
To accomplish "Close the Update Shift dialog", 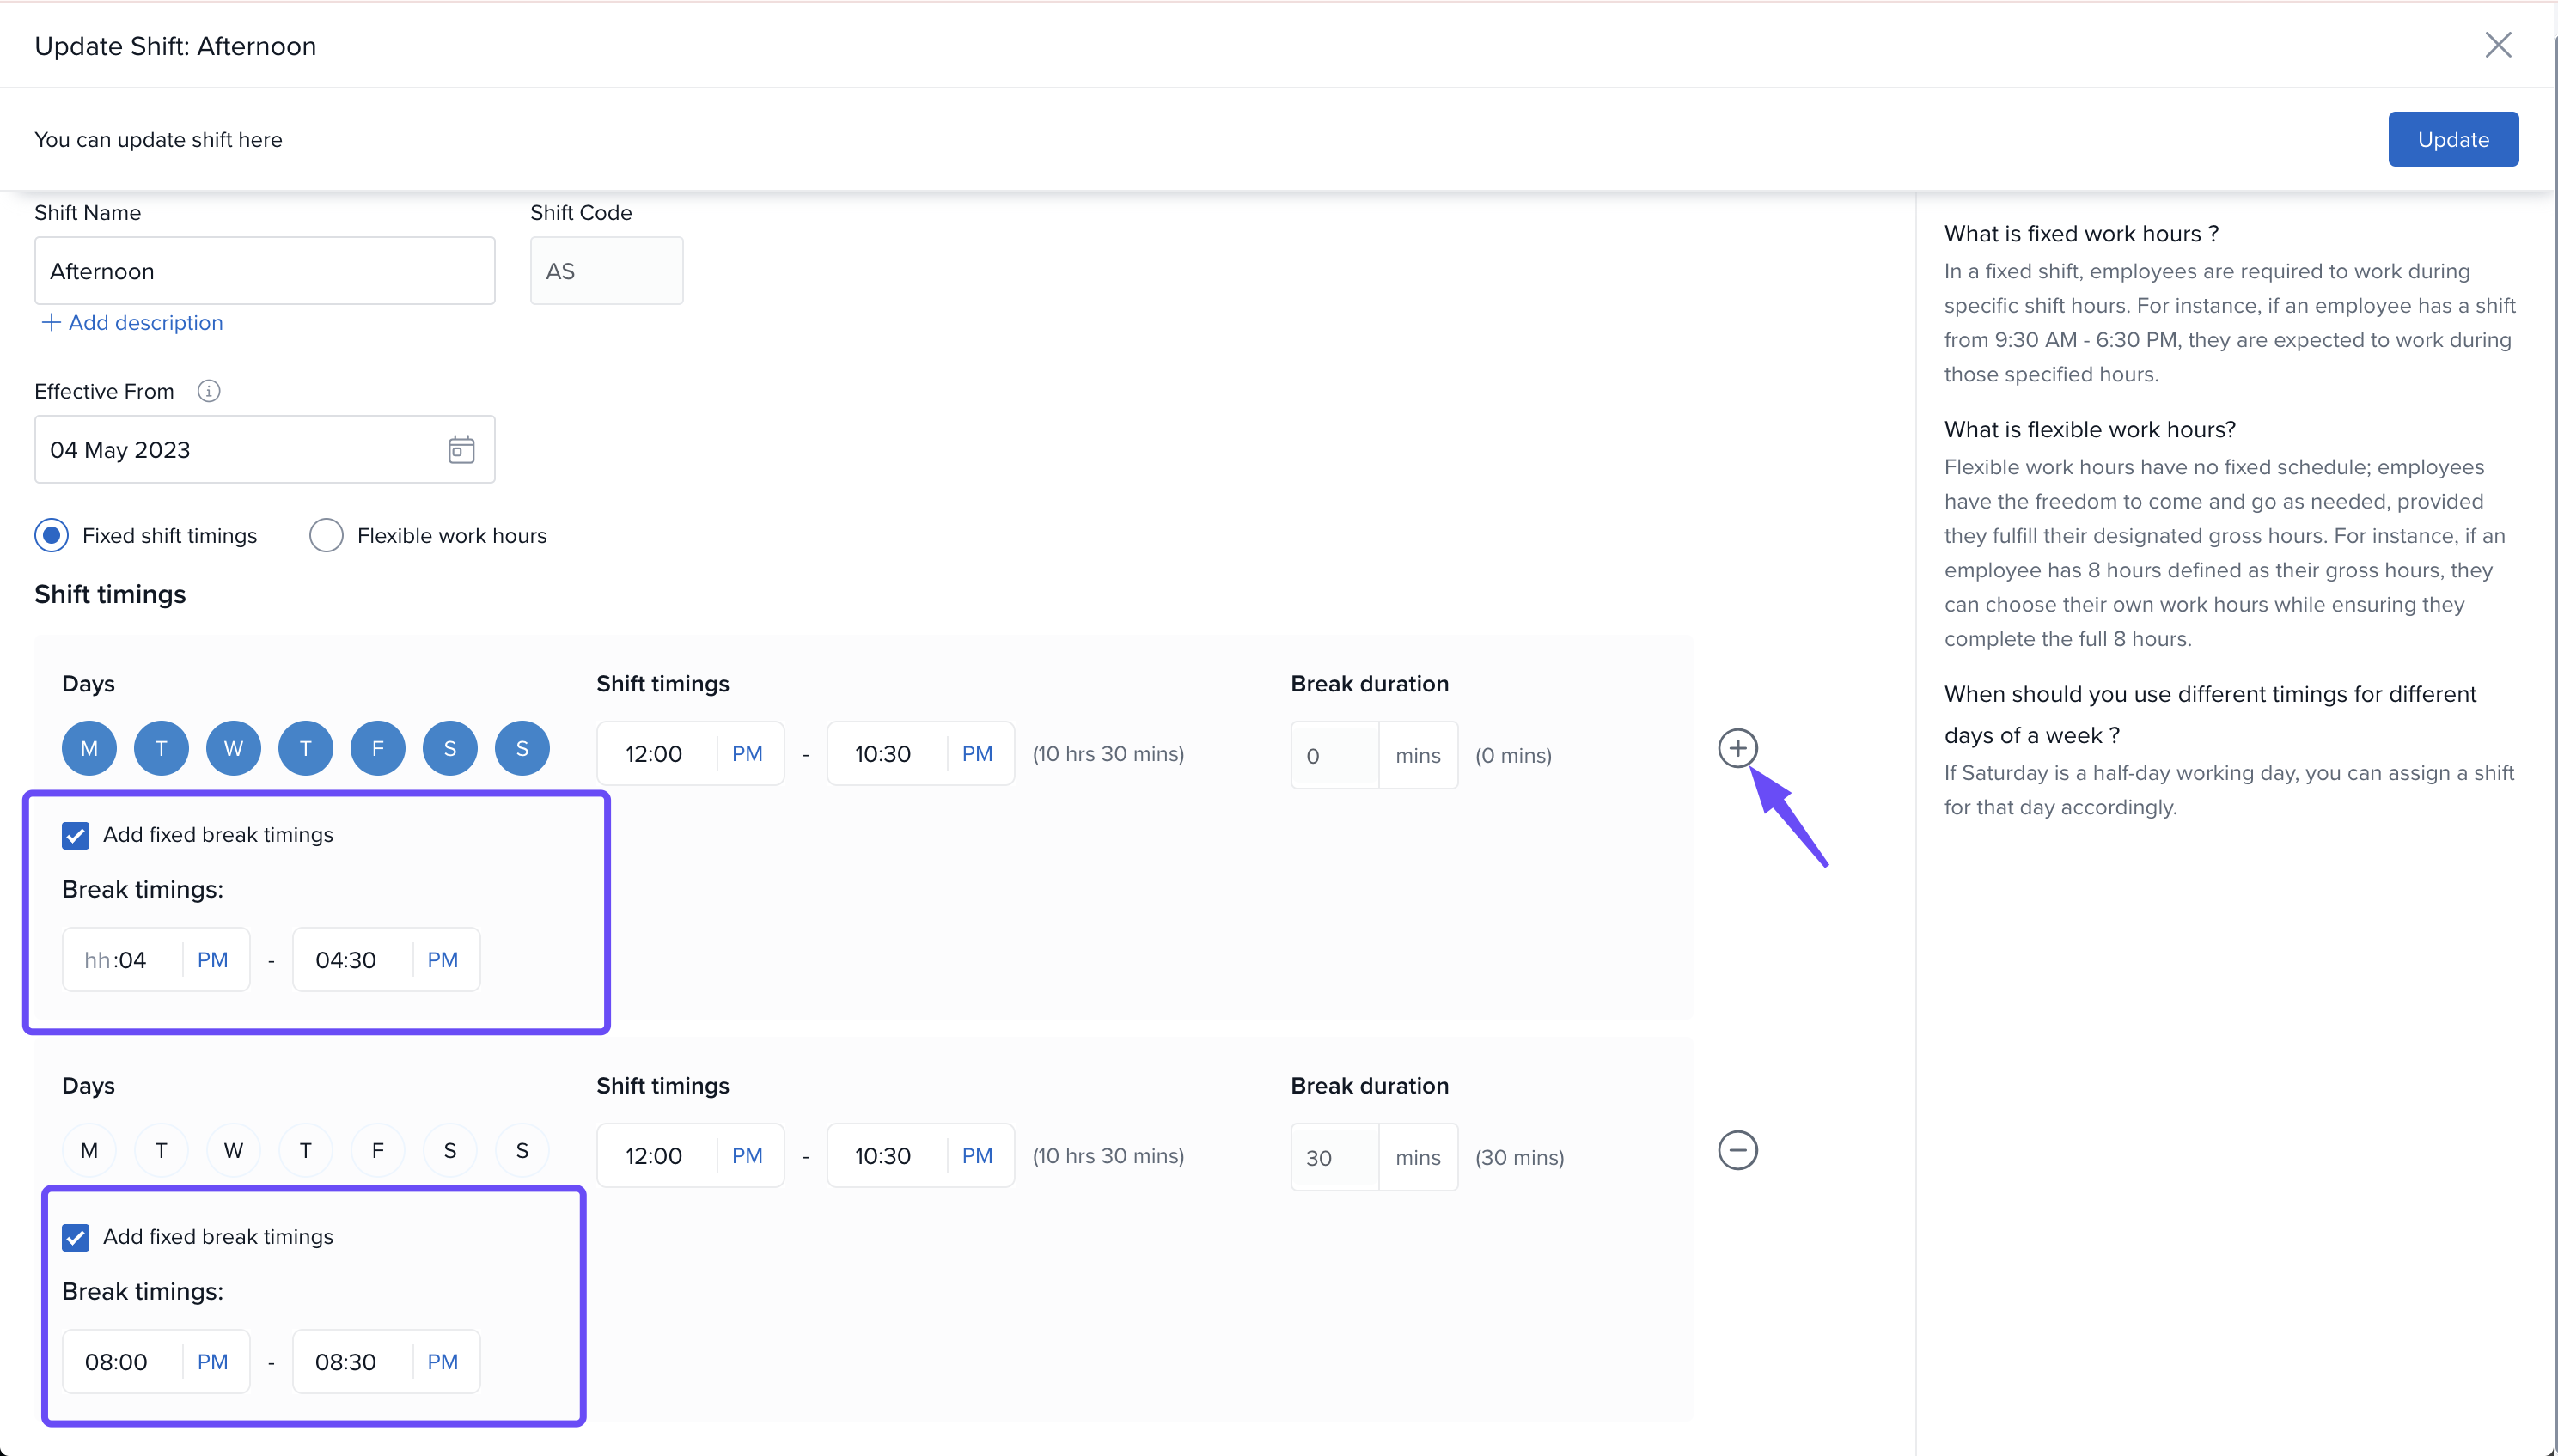I will tap(2497, 45).
